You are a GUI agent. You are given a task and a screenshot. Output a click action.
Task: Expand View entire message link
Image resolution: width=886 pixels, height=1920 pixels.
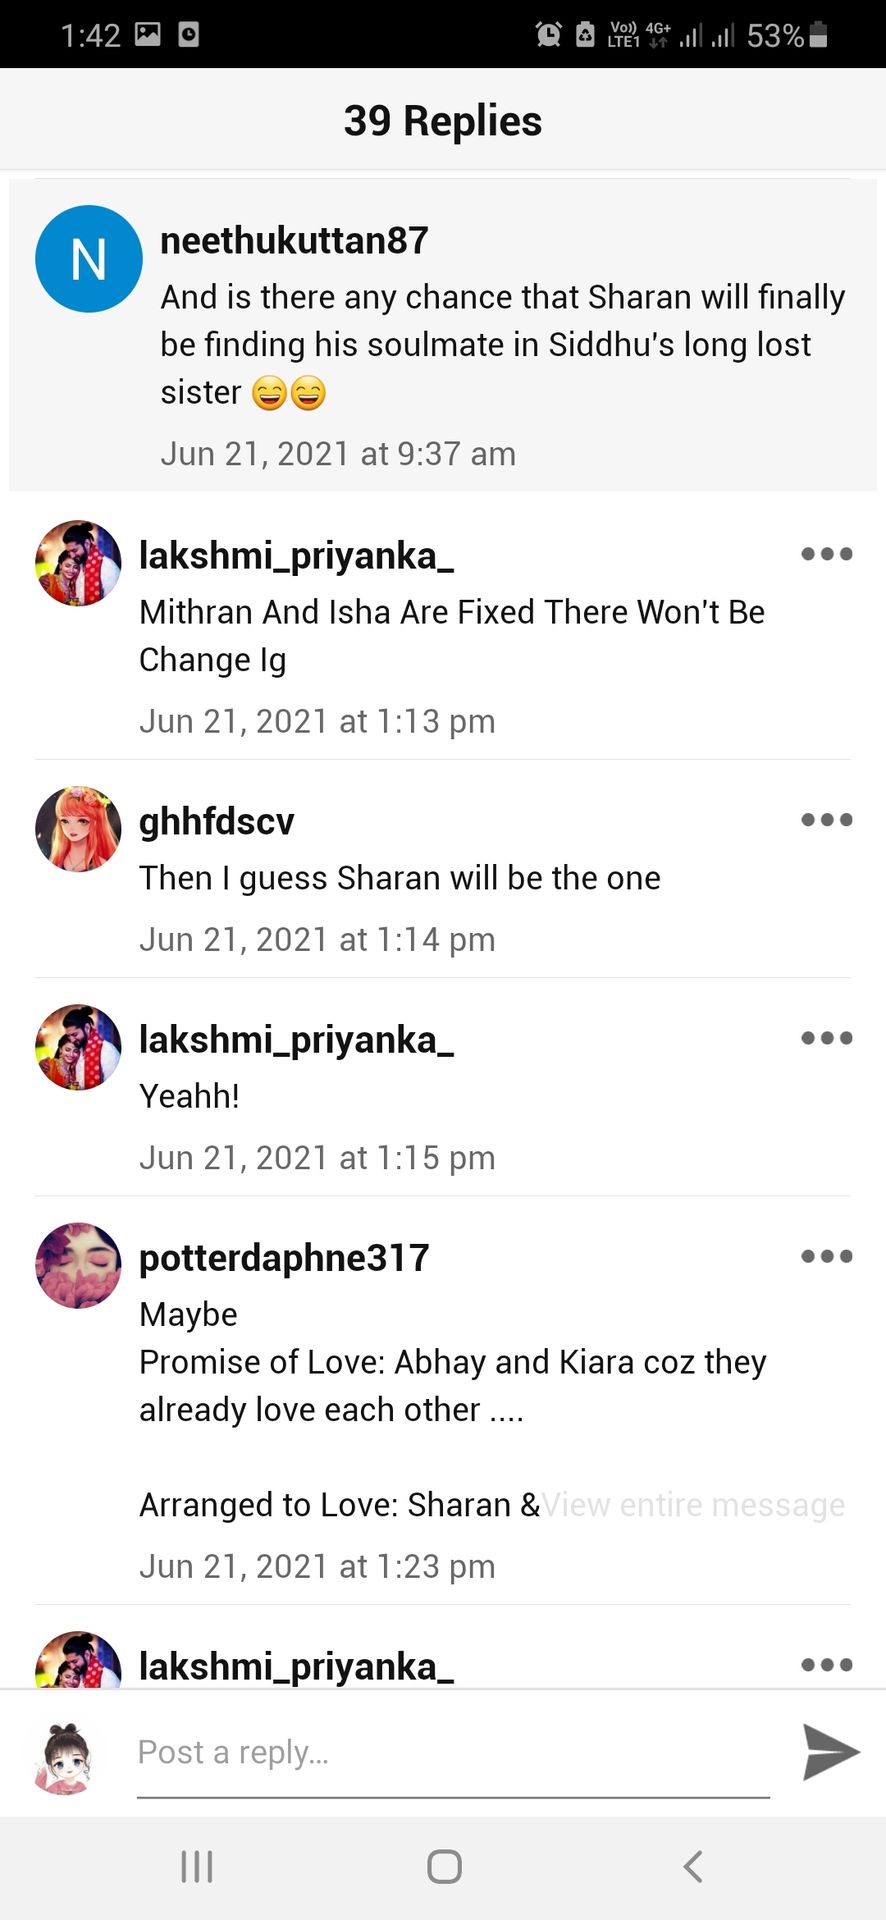(693, 1504)
